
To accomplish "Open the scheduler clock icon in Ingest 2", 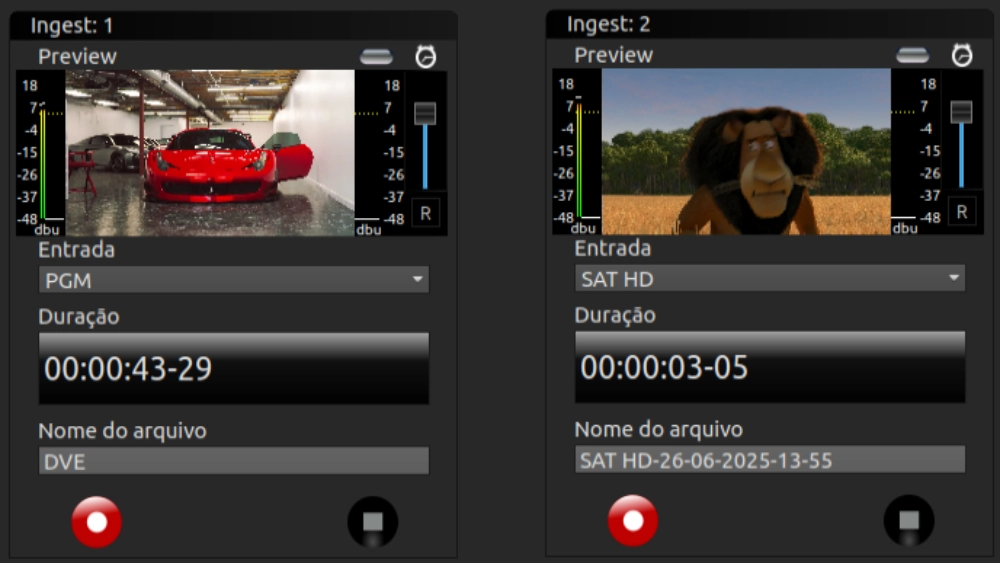I will [962, 55].
